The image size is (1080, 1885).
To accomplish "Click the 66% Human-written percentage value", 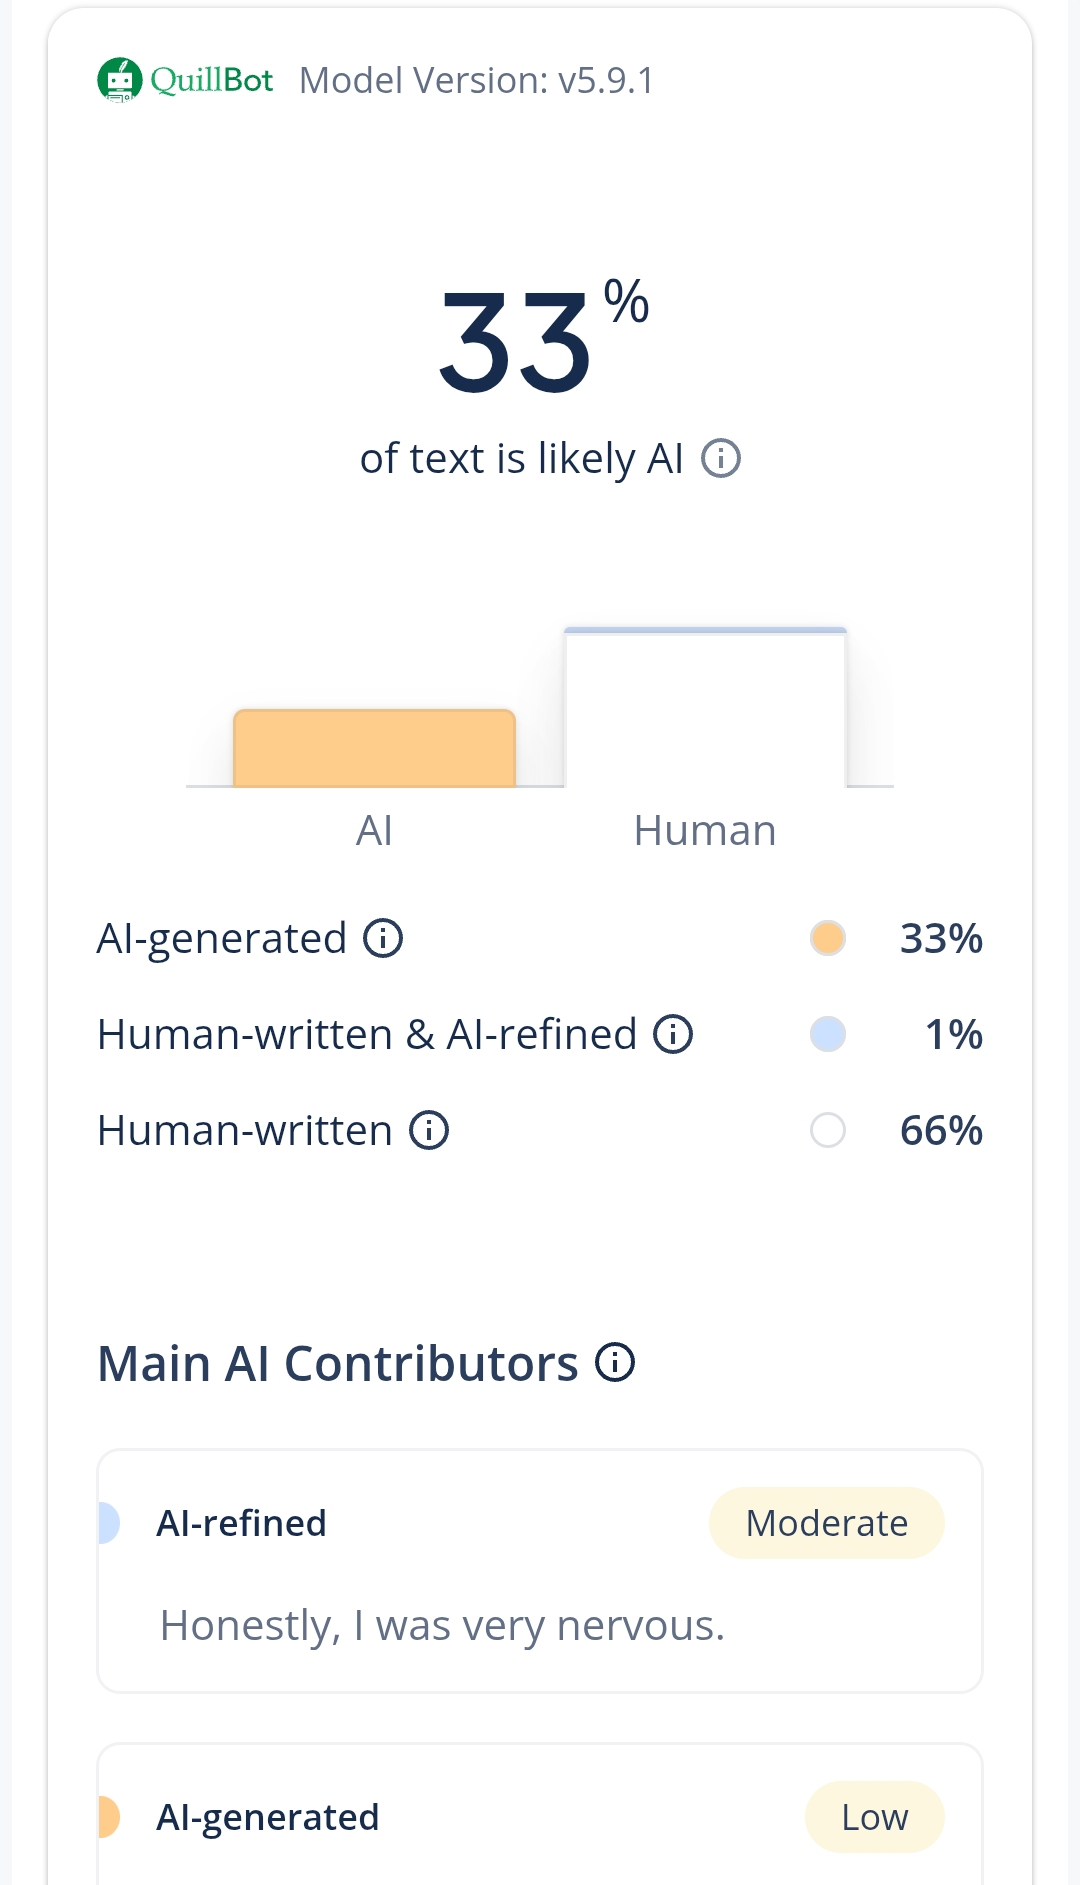I will pos(941,1131).
